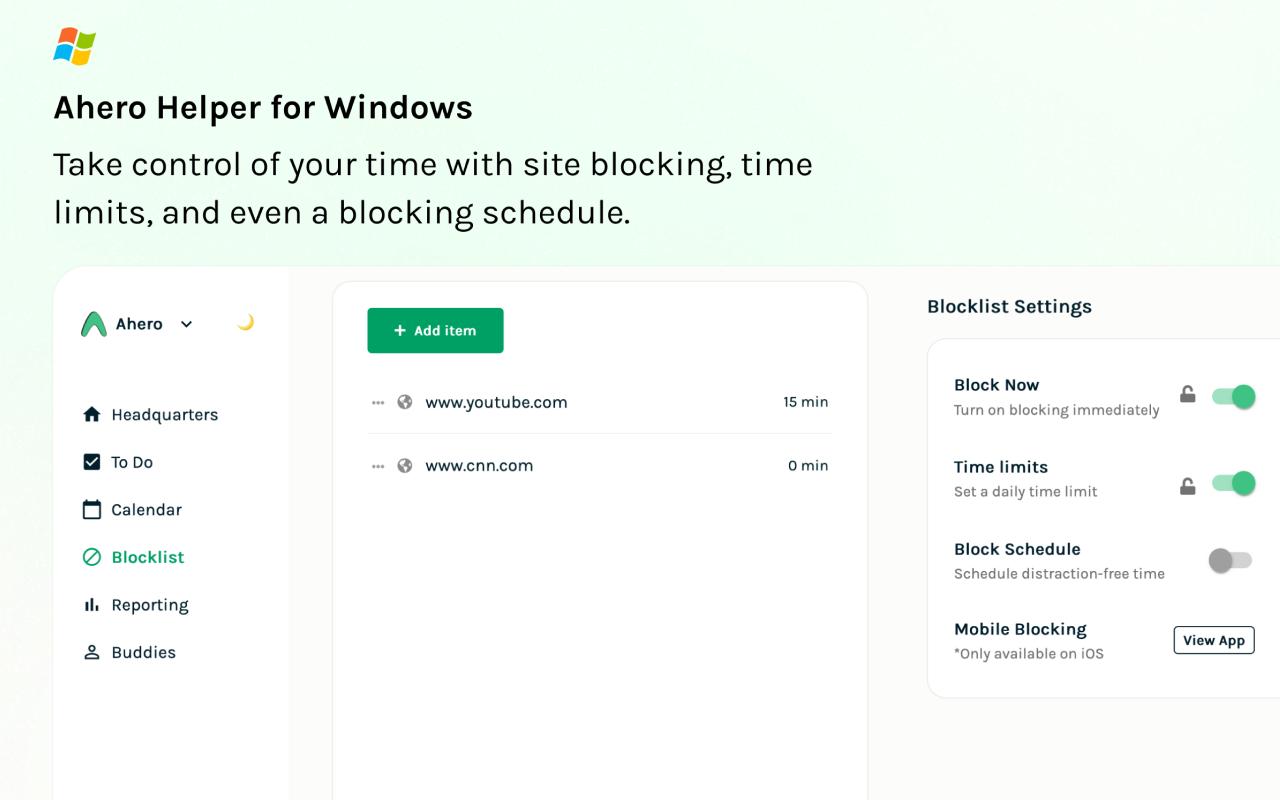Click the lock icon next to Time limits
The height and width of the screenshot is (800, 1280).
(1188, 486)
